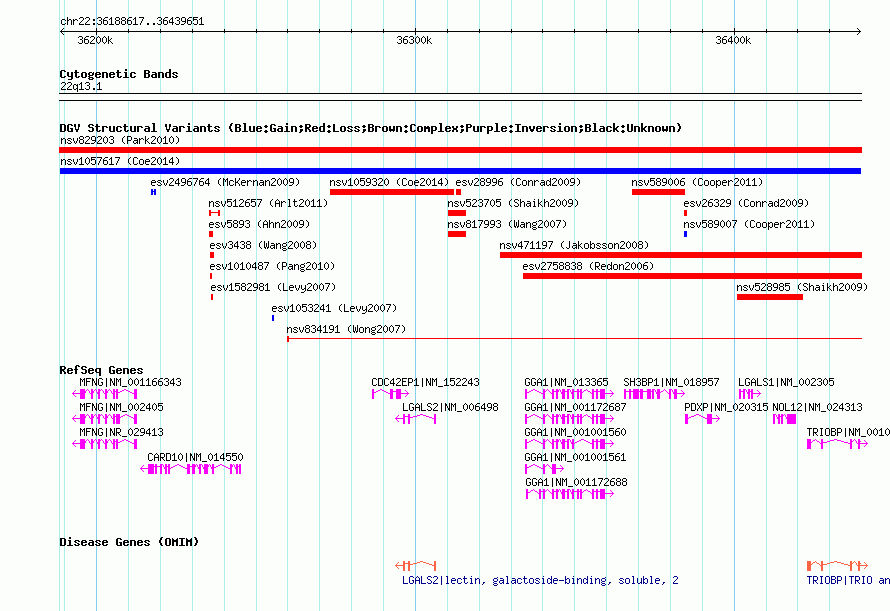Click the esv2496764 small blue gain marker
The width and height of the screenshot is (890, 611).
pyautogui.click(x=153, y=192)
